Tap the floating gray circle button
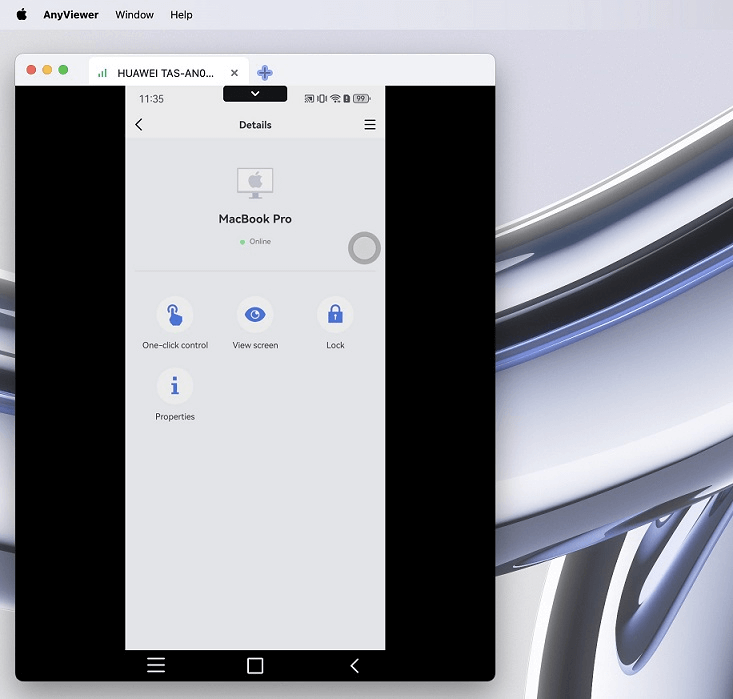Screen dimensions: 733x699 tap(364, 248)
